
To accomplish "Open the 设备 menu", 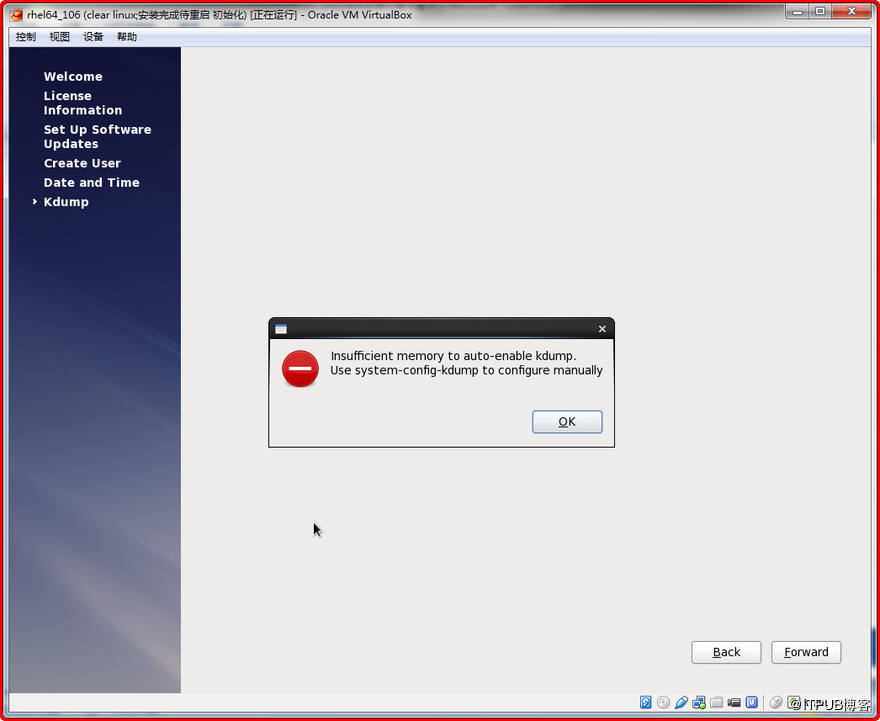I will pyautogui.click(x=93, y=37).
